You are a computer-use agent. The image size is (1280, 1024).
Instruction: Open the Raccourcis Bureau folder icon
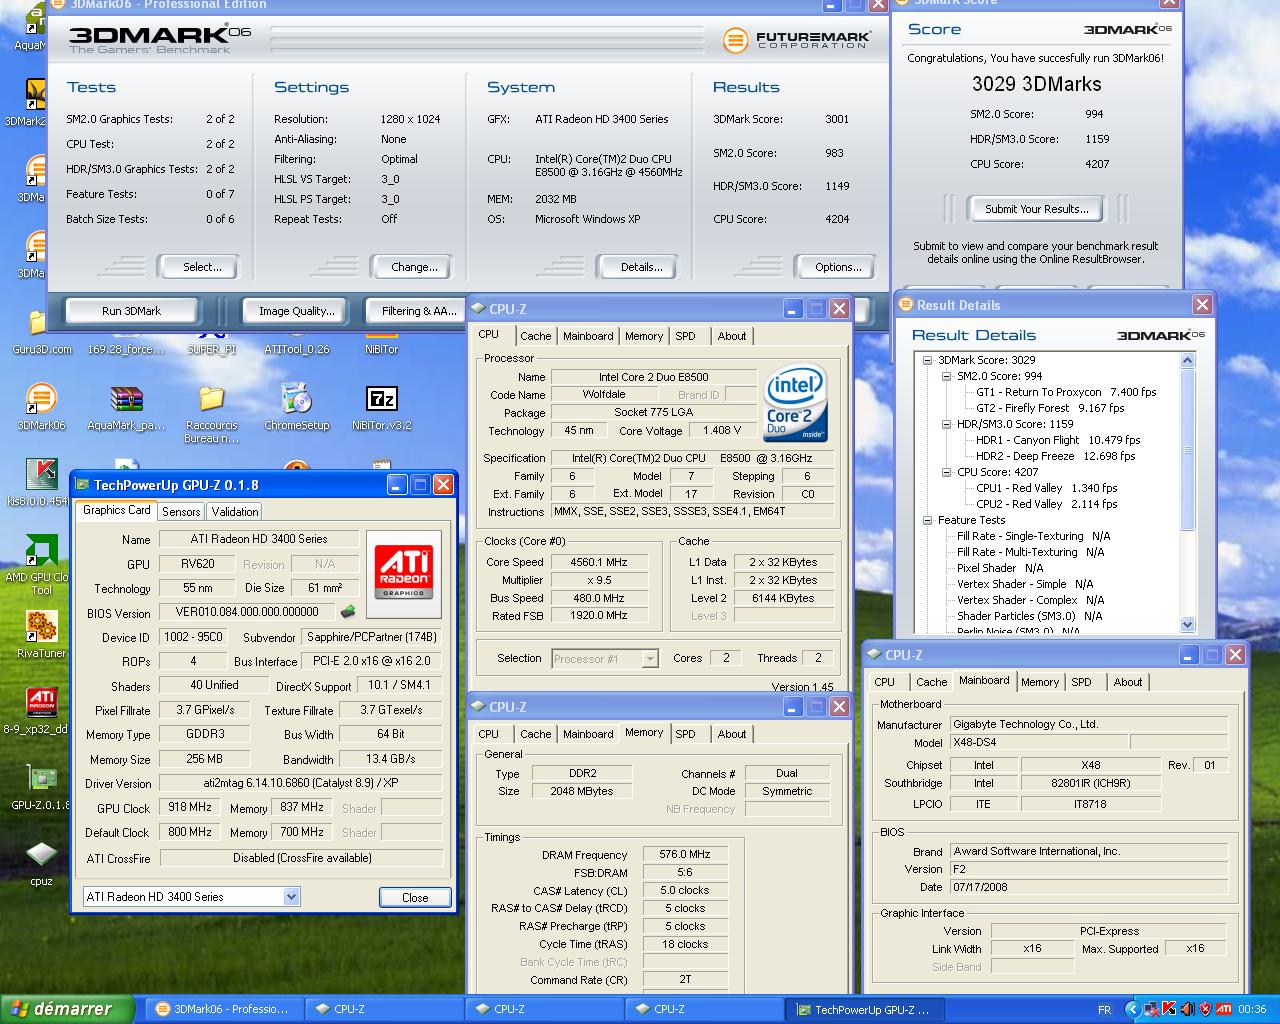(211, 399)
